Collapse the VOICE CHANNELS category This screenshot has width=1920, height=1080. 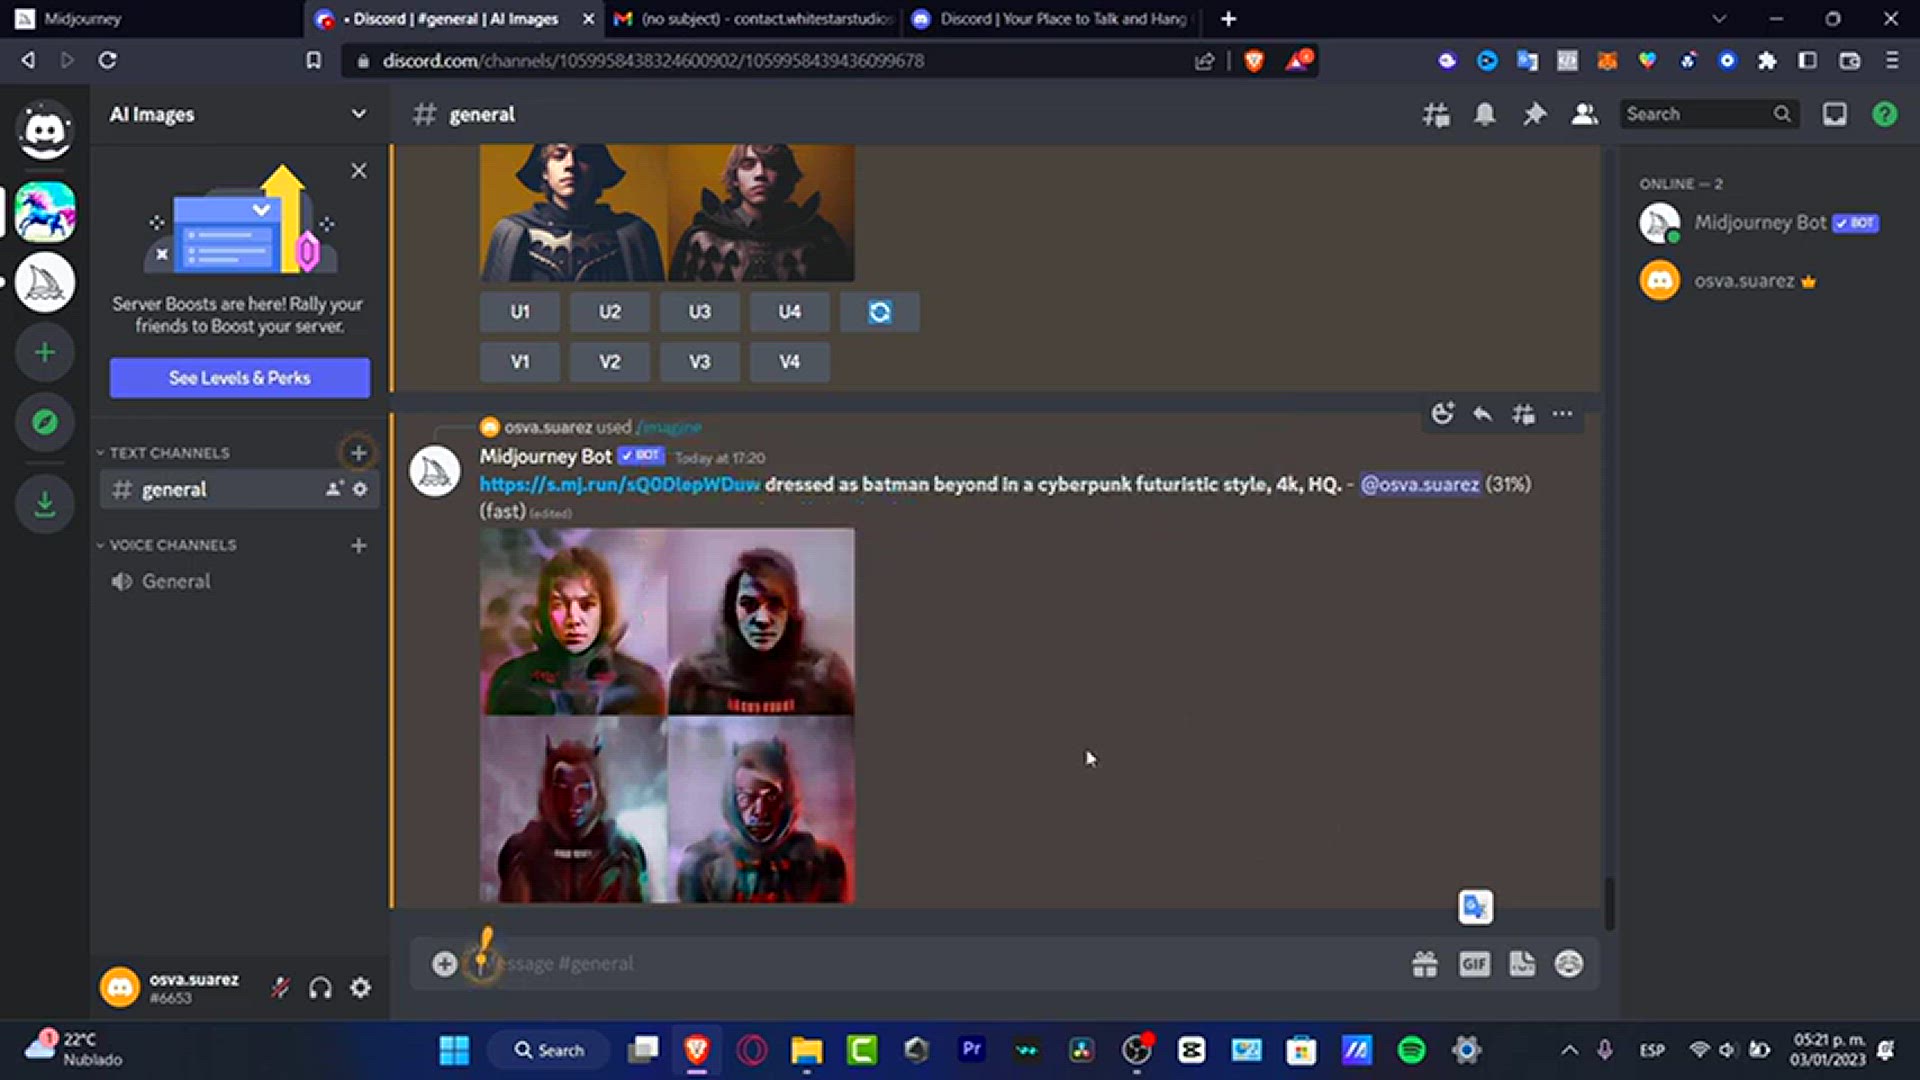coord(167,545)
